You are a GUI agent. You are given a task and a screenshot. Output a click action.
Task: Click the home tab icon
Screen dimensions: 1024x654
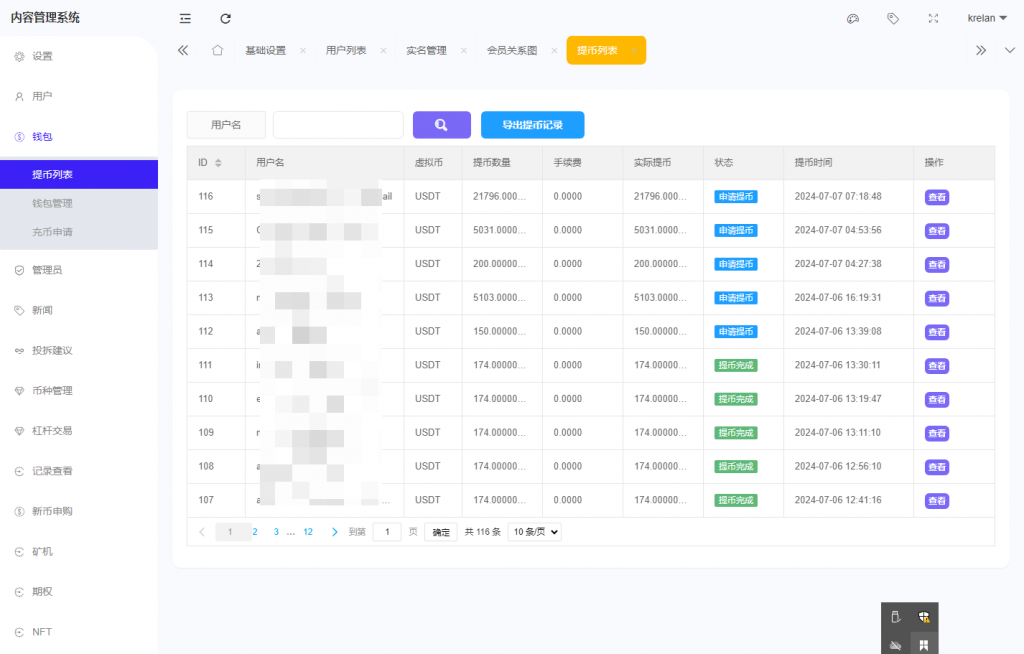coord(217,50)
